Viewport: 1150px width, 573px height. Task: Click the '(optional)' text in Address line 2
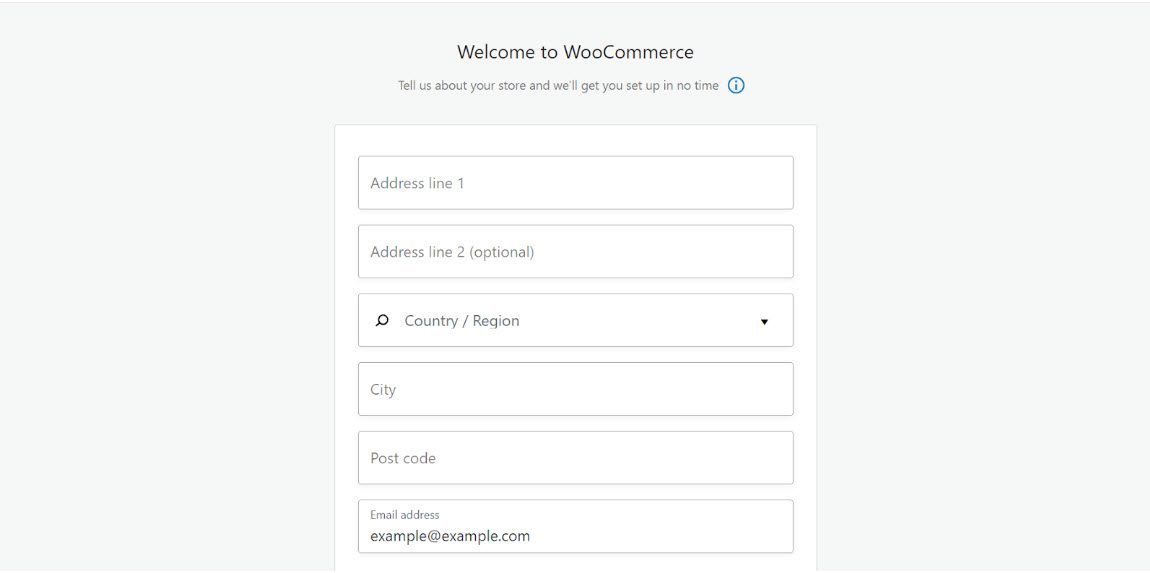tap(502, 252)
